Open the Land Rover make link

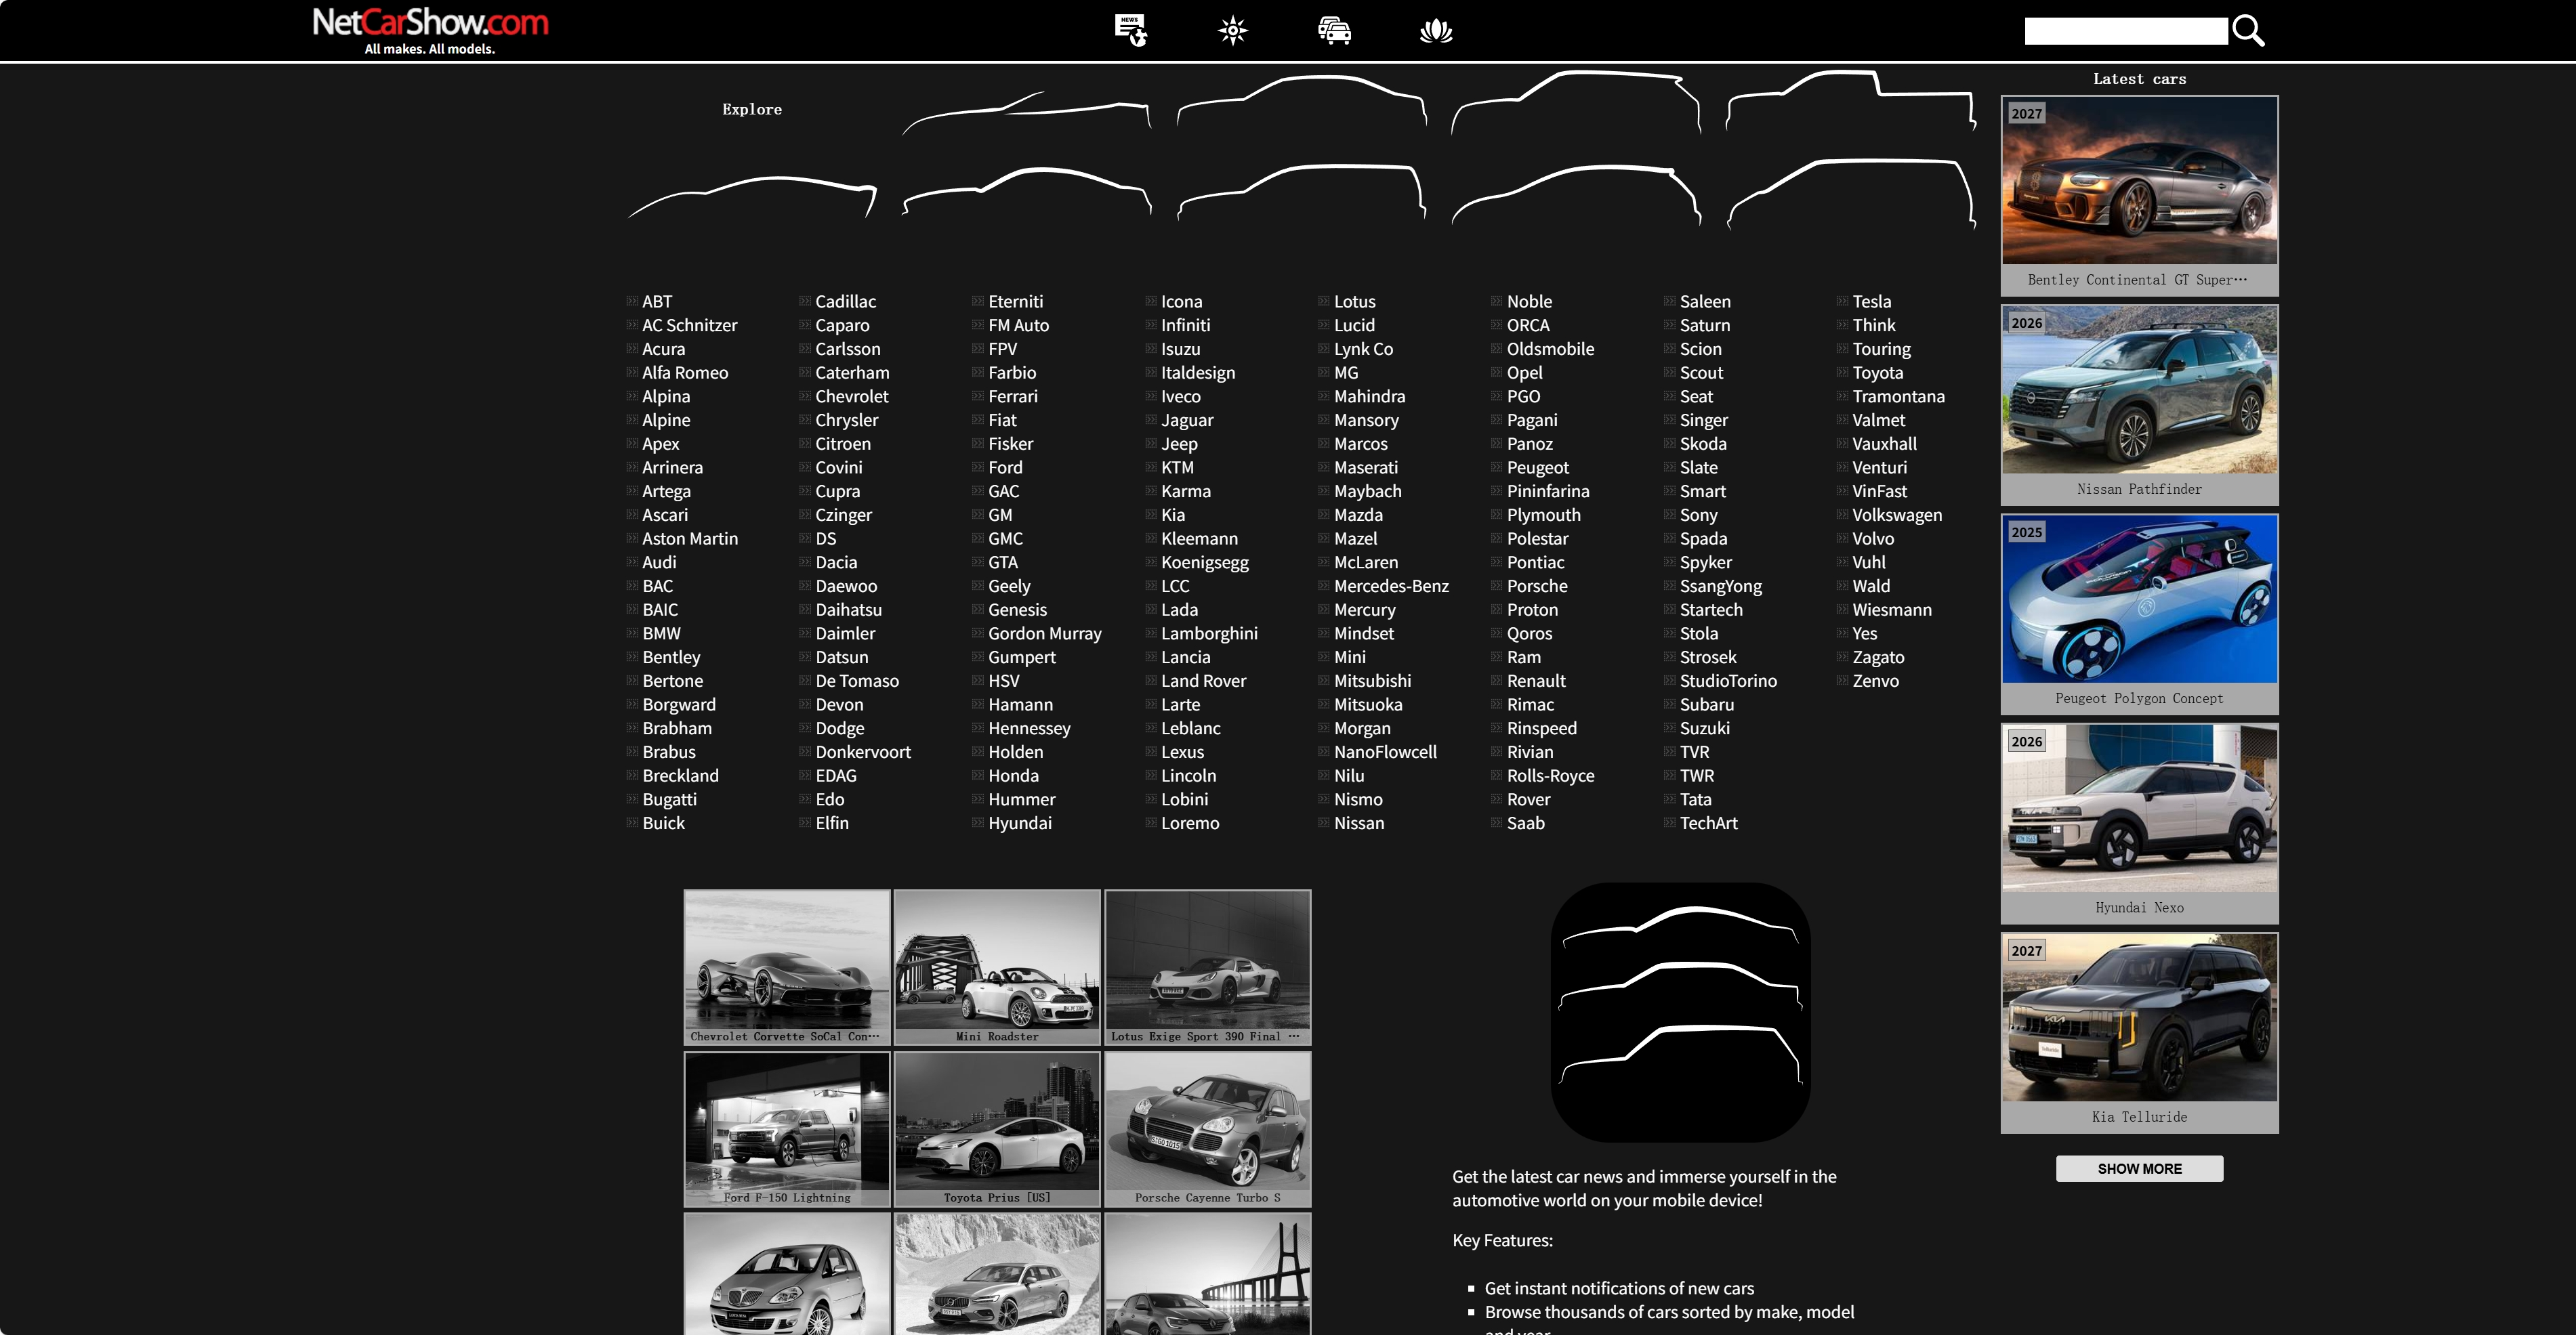pyautogui.click(x=1203, y=681)
